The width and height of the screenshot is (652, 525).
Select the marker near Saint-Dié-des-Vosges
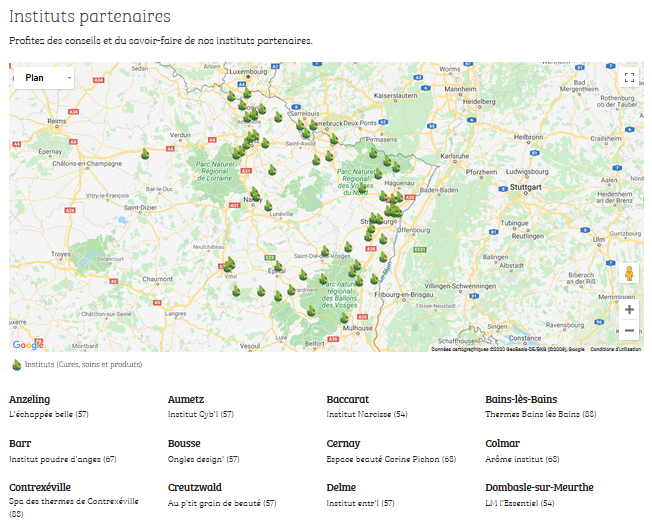tap(325, 251)
